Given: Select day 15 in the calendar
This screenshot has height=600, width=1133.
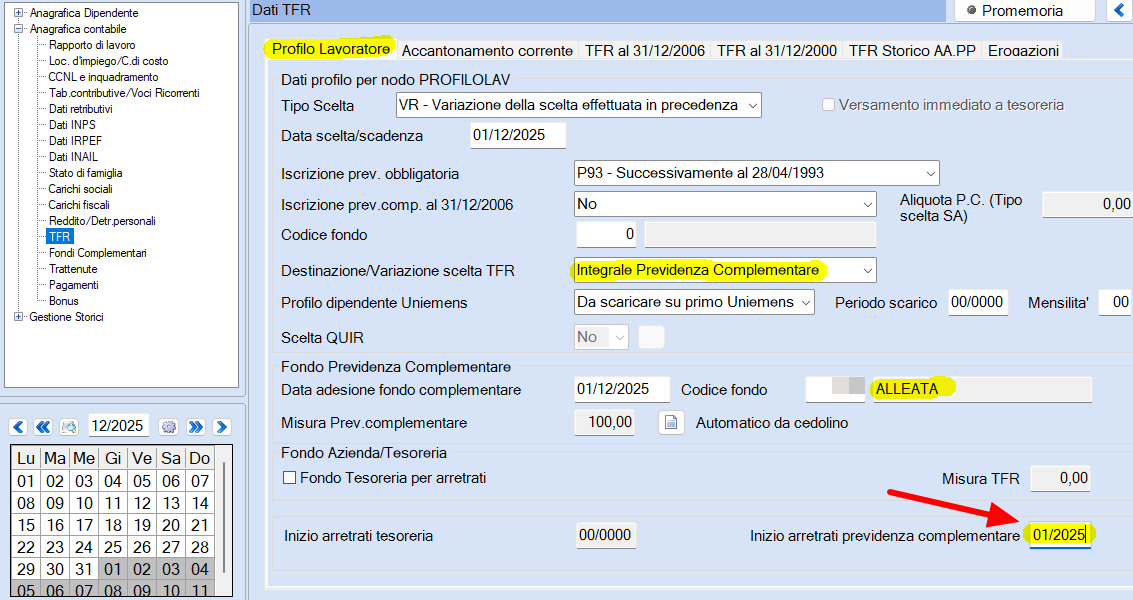Looking at the screenshot, I should 26,525.
